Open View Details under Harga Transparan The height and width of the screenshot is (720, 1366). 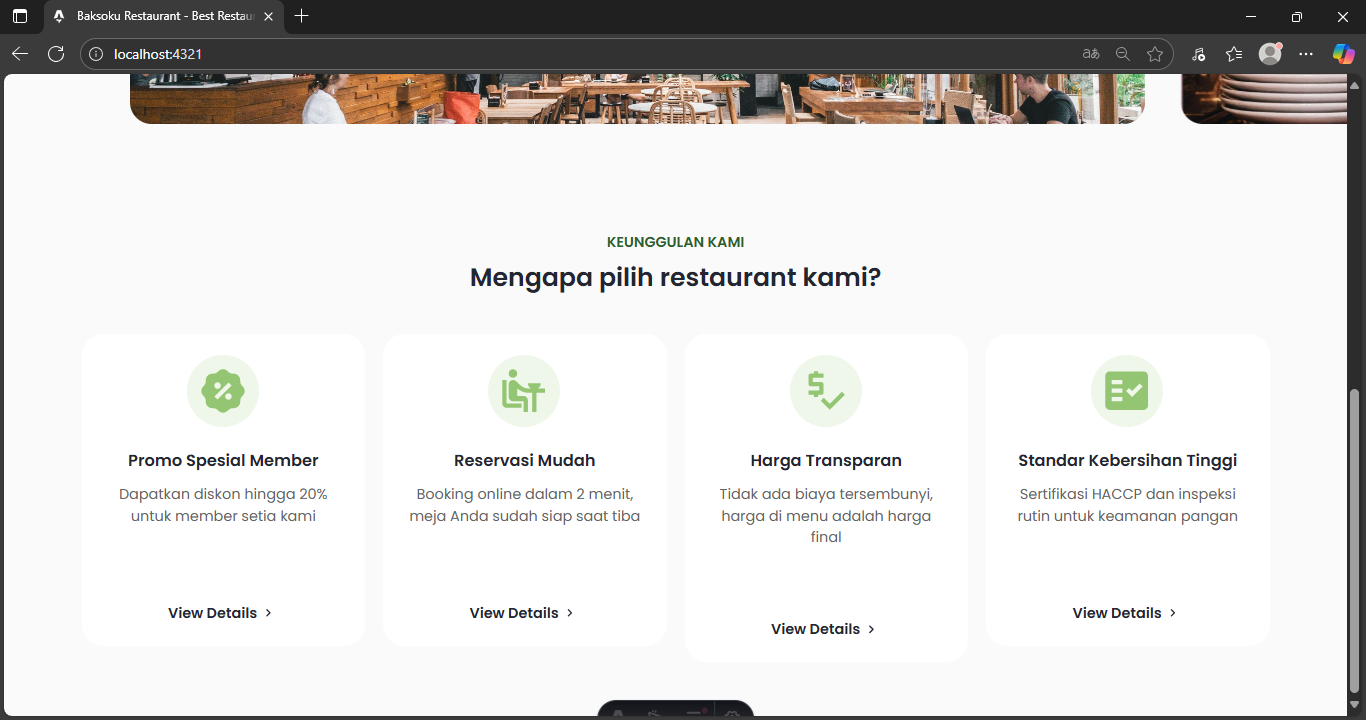tap(823, 629)
